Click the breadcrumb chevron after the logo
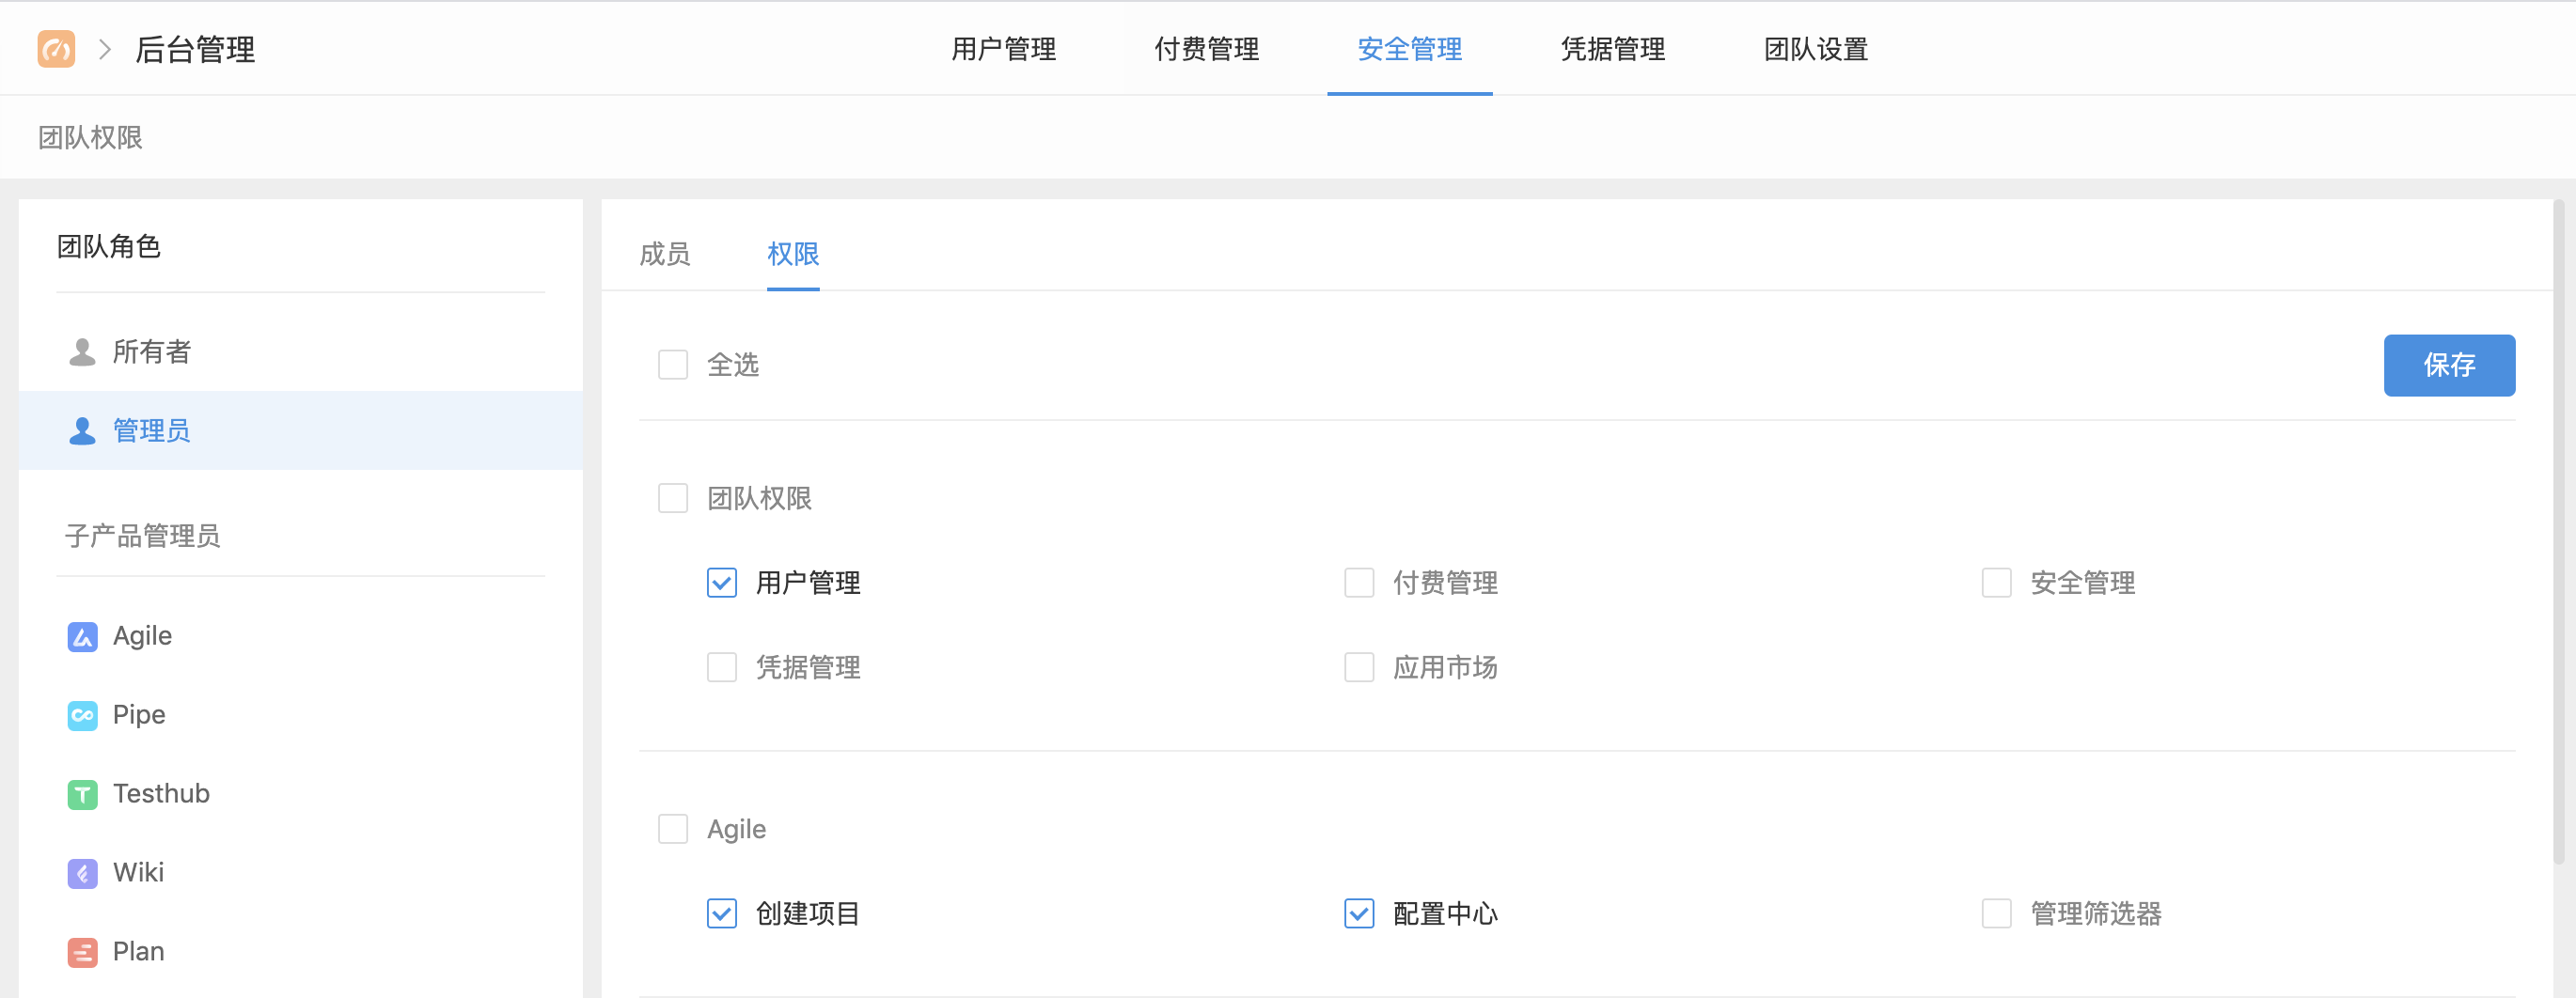Viewport: 2576px width, 998px height. tap(105, 48)
